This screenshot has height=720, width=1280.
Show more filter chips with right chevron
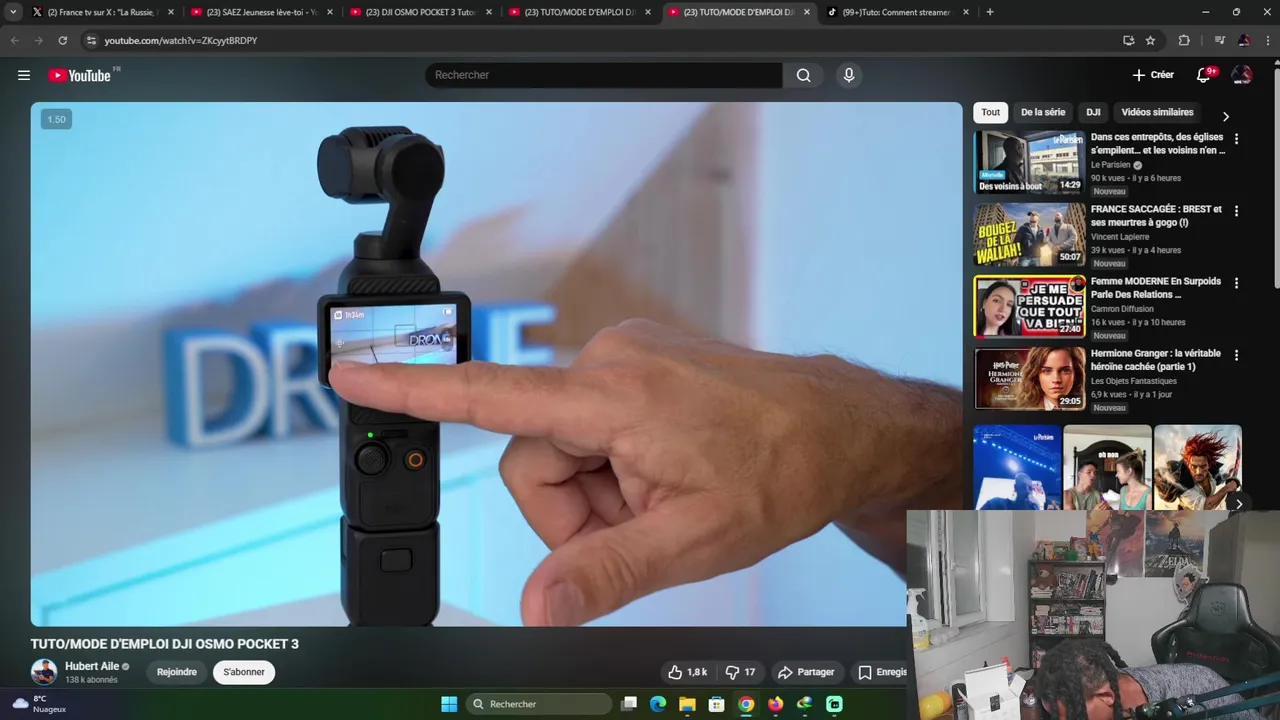coord(1226,116)
